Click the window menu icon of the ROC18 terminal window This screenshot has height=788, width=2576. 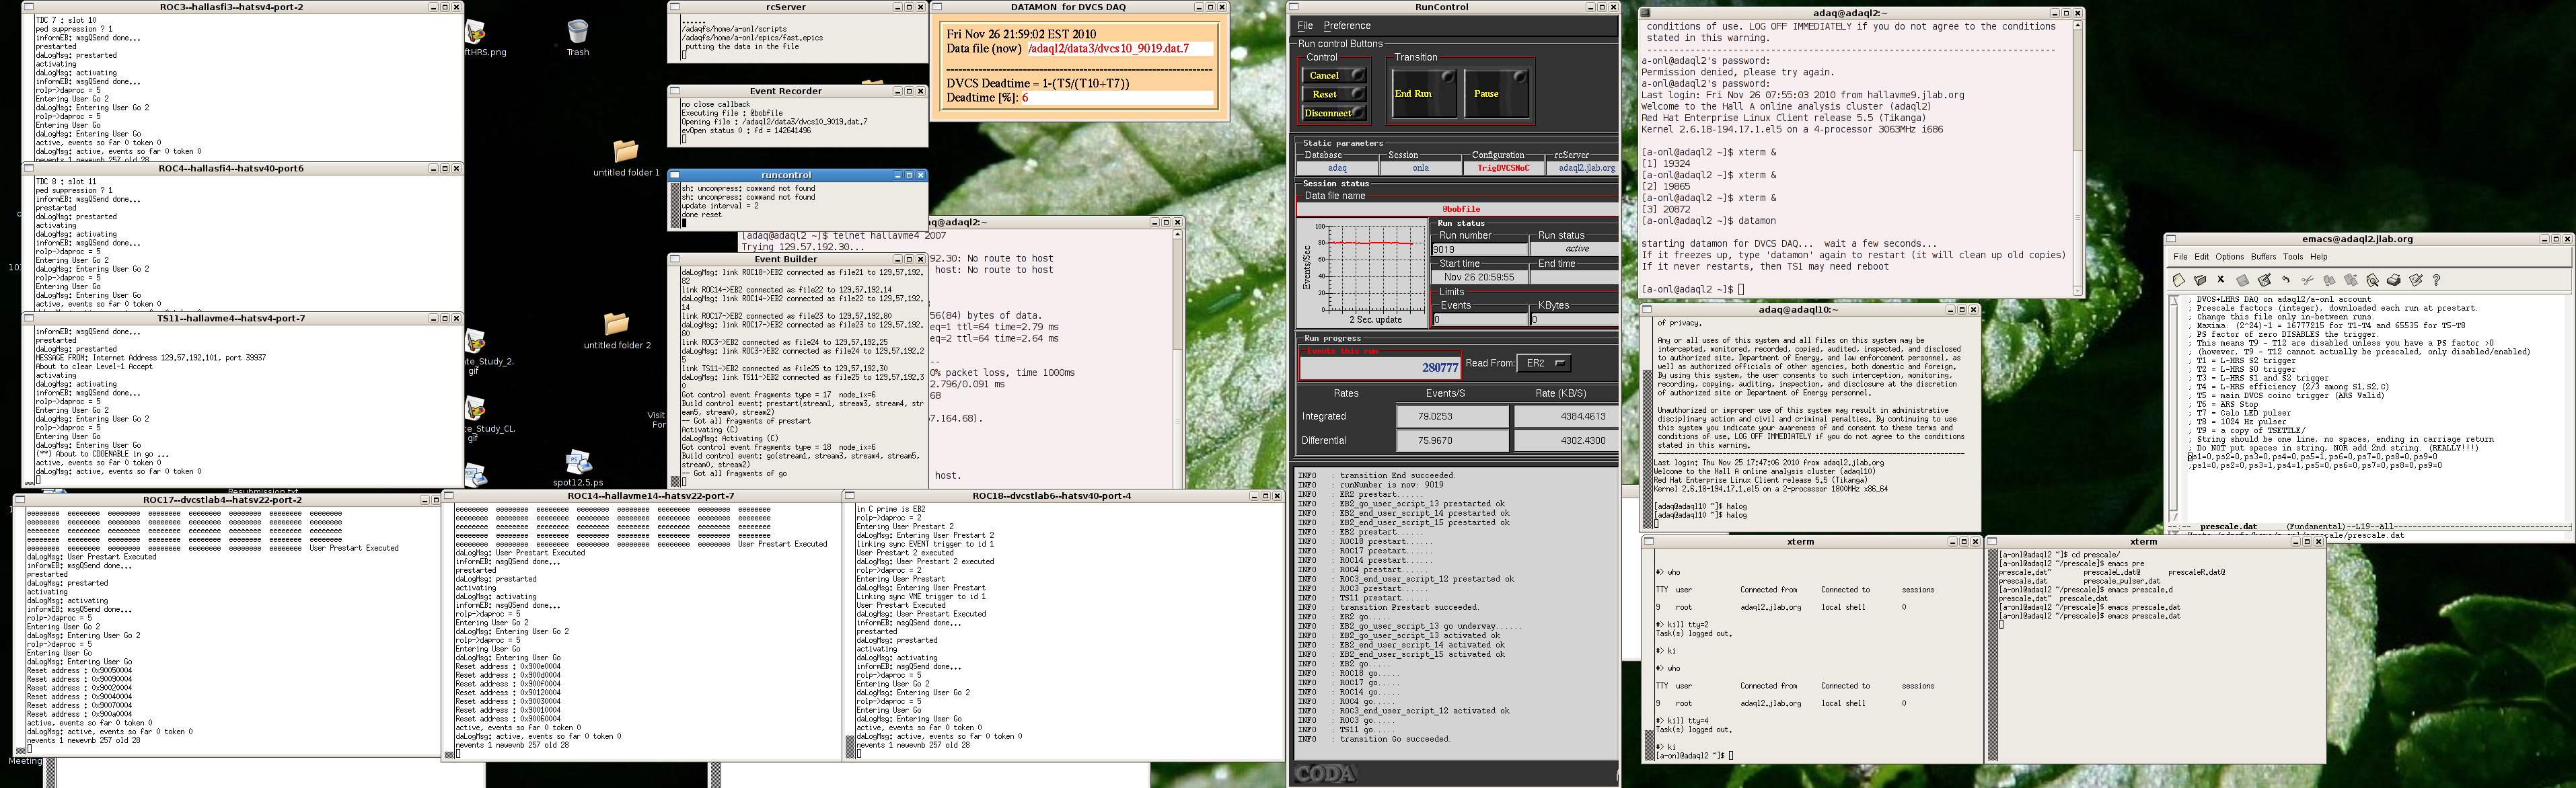850,496
